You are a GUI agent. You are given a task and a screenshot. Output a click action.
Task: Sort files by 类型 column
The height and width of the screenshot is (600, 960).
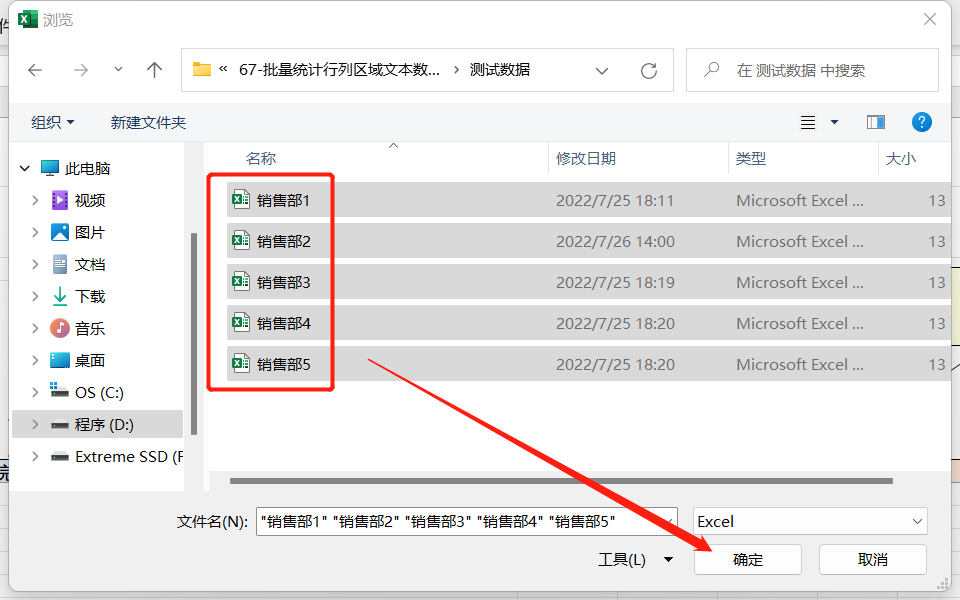tap(751, 159)
